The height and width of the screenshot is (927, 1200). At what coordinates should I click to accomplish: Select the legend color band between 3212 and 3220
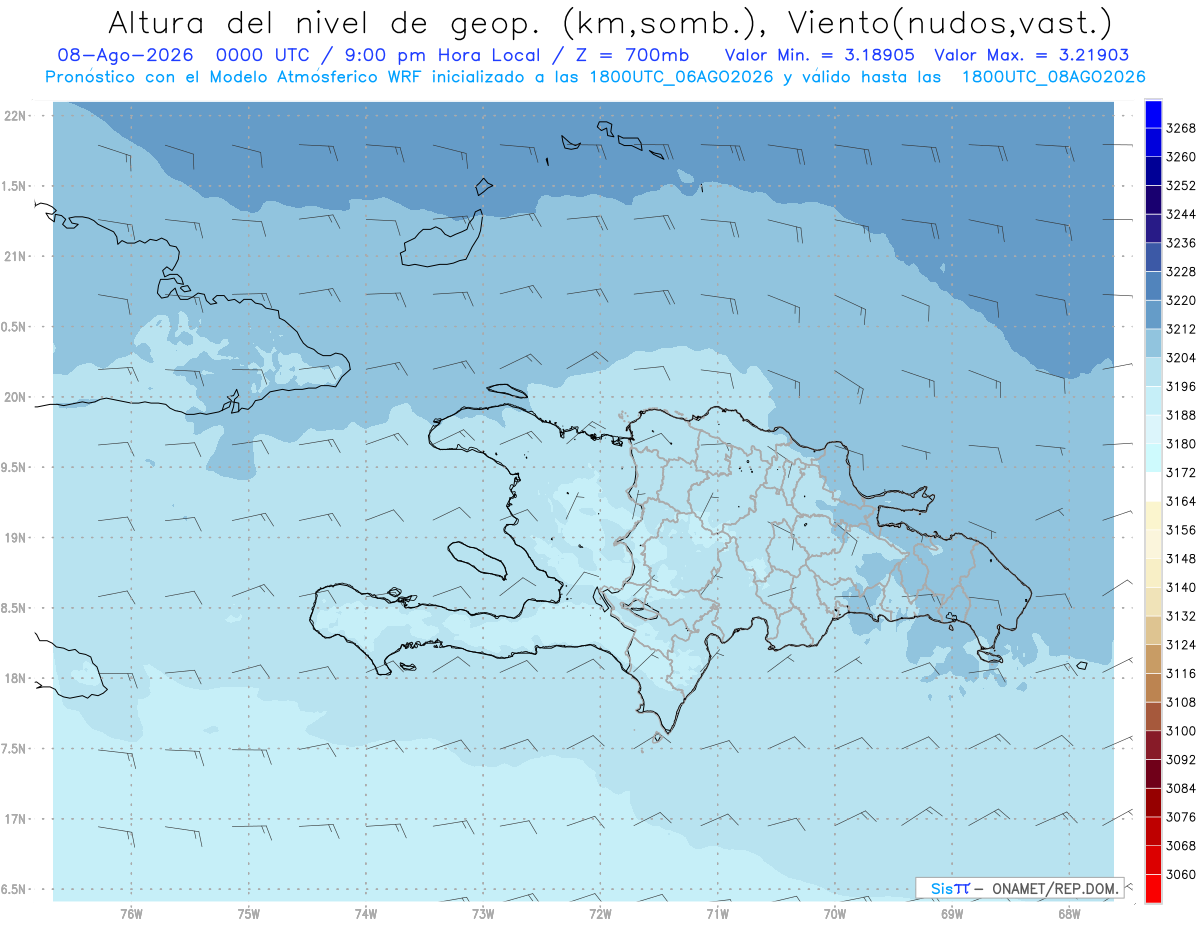(x=1152, y=314)
